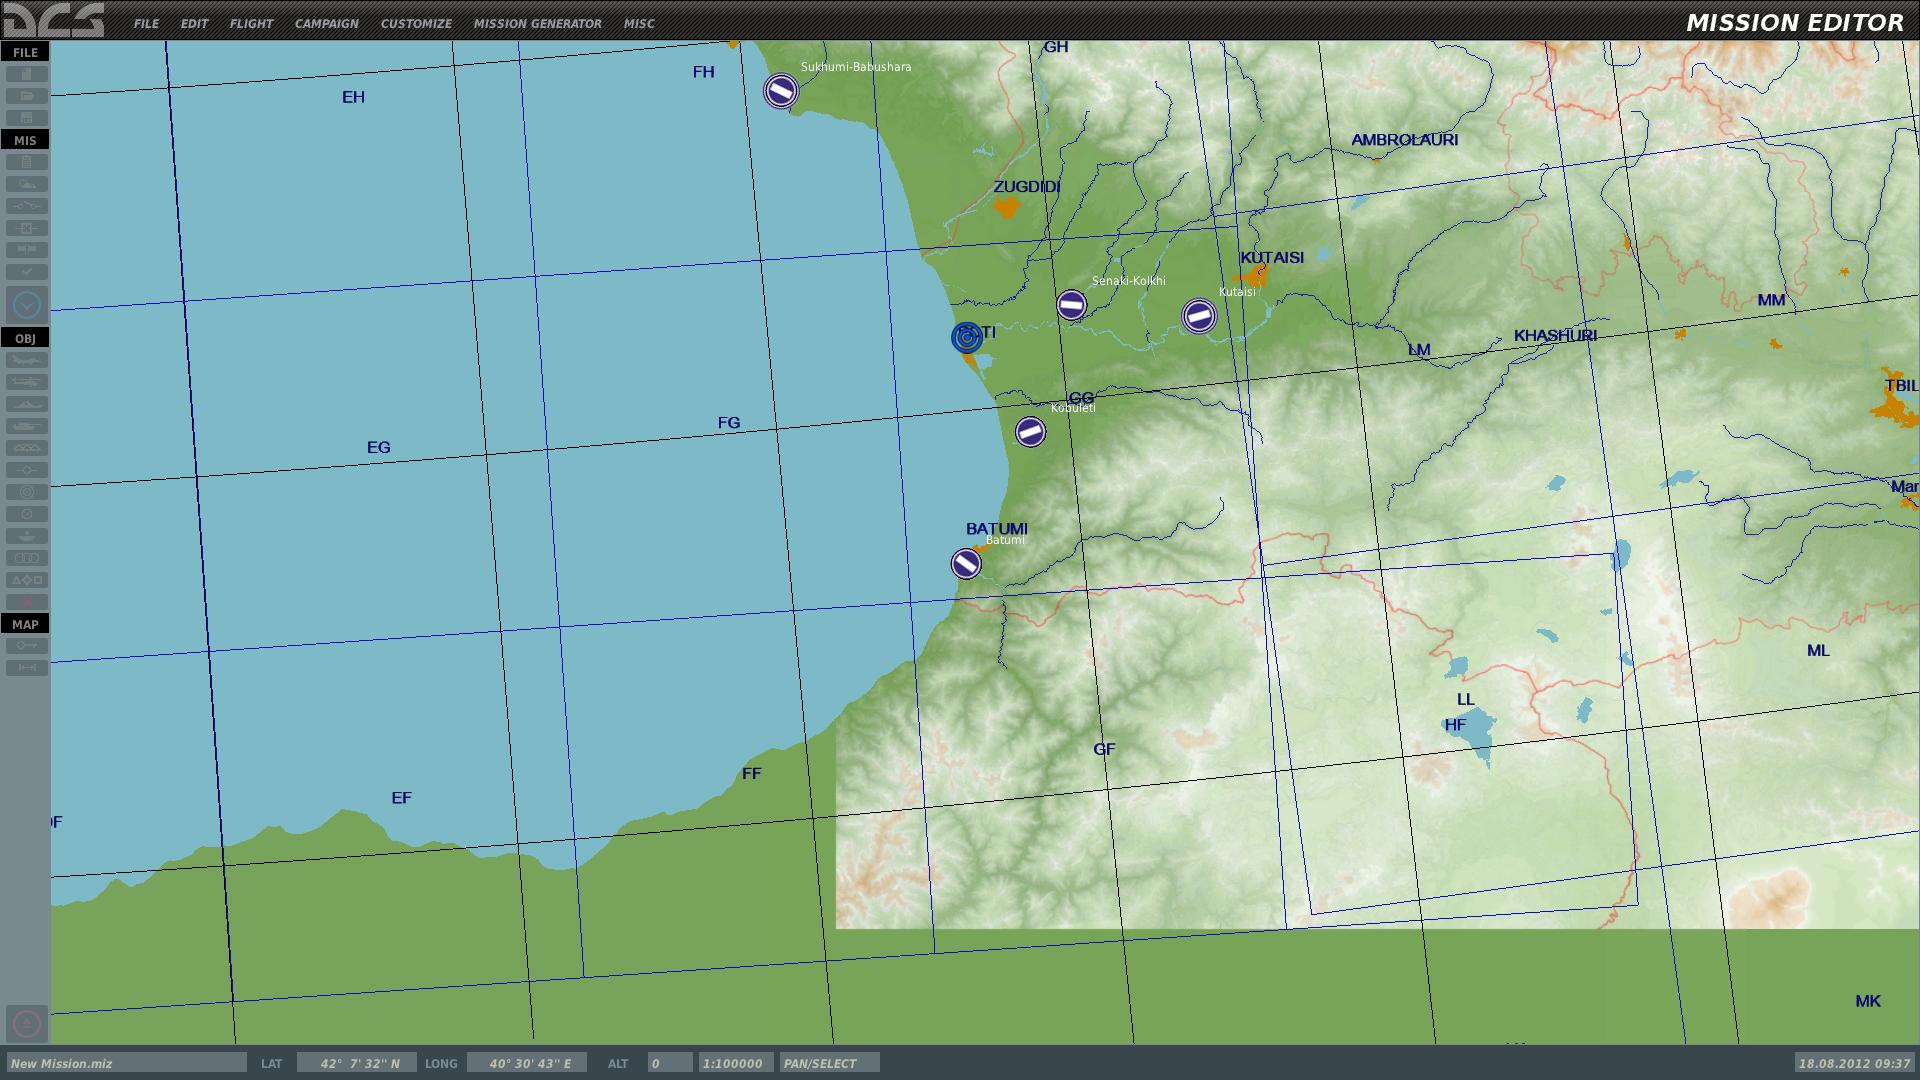Open the CAMPAIGN menu

[x=326, y=23]
